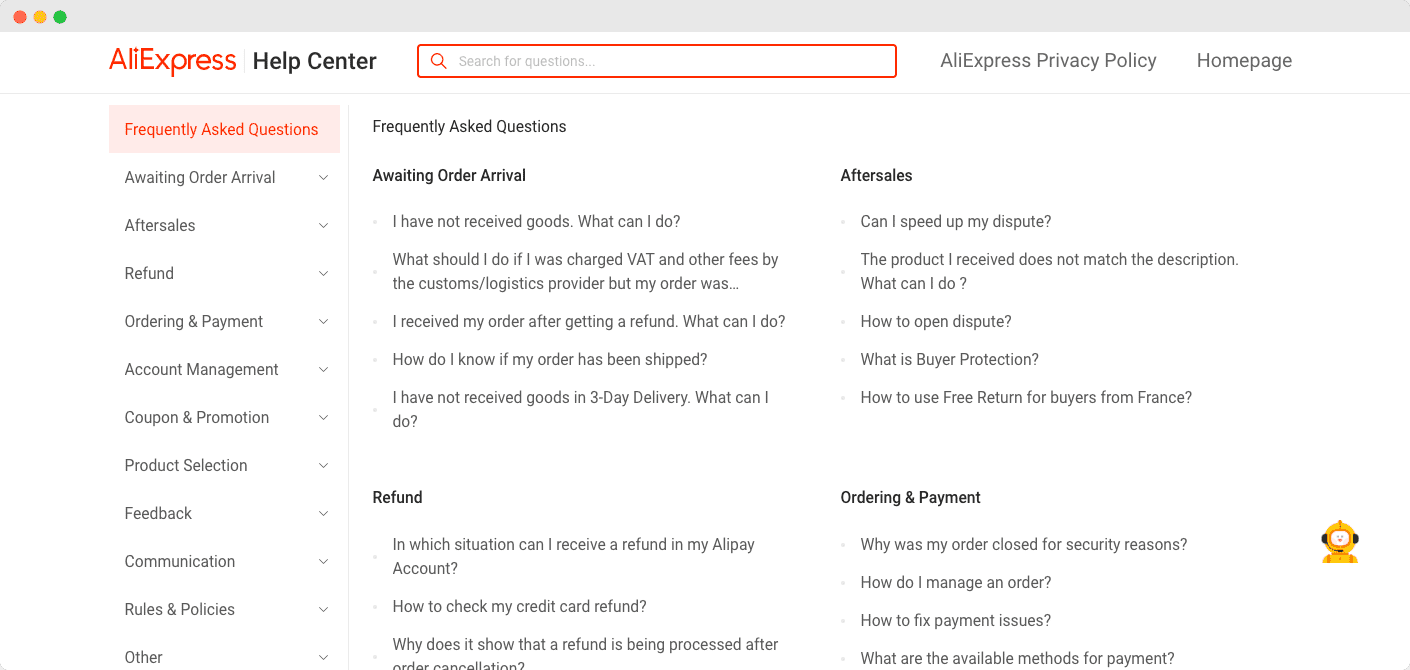Select Frequently Asked Questions in sidebar
This screenshot has height=670, width=1410.
point(222,129)
